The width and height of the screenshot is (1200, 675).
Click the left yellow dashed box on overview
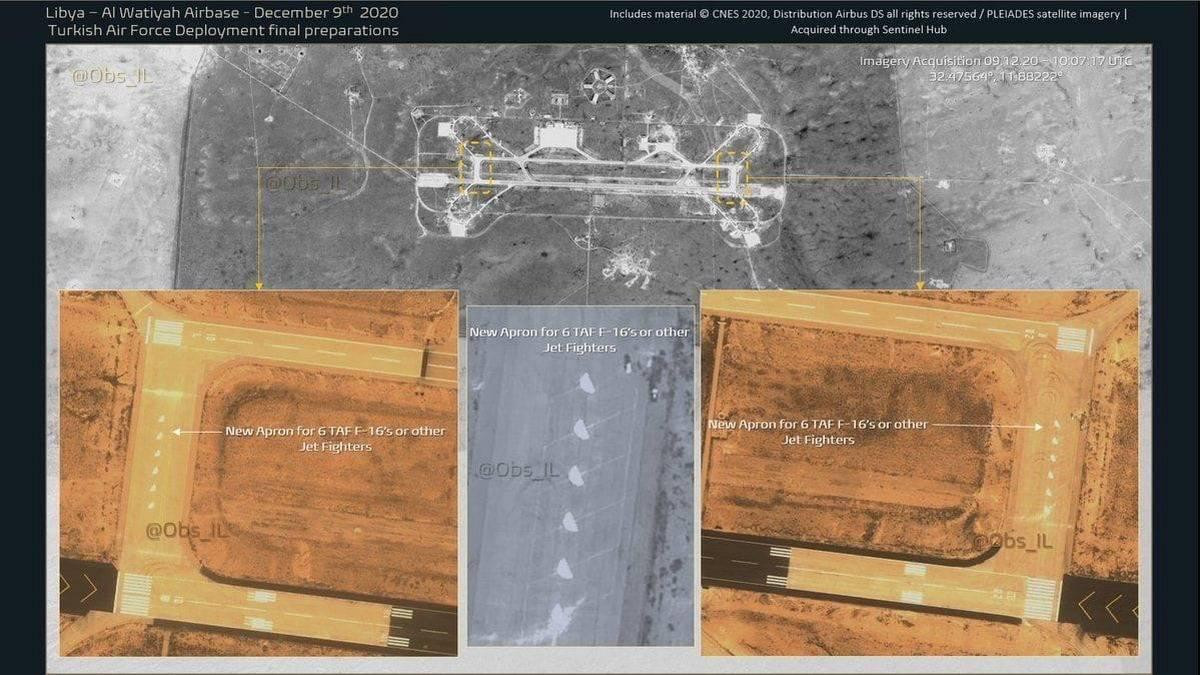[475, 166]
